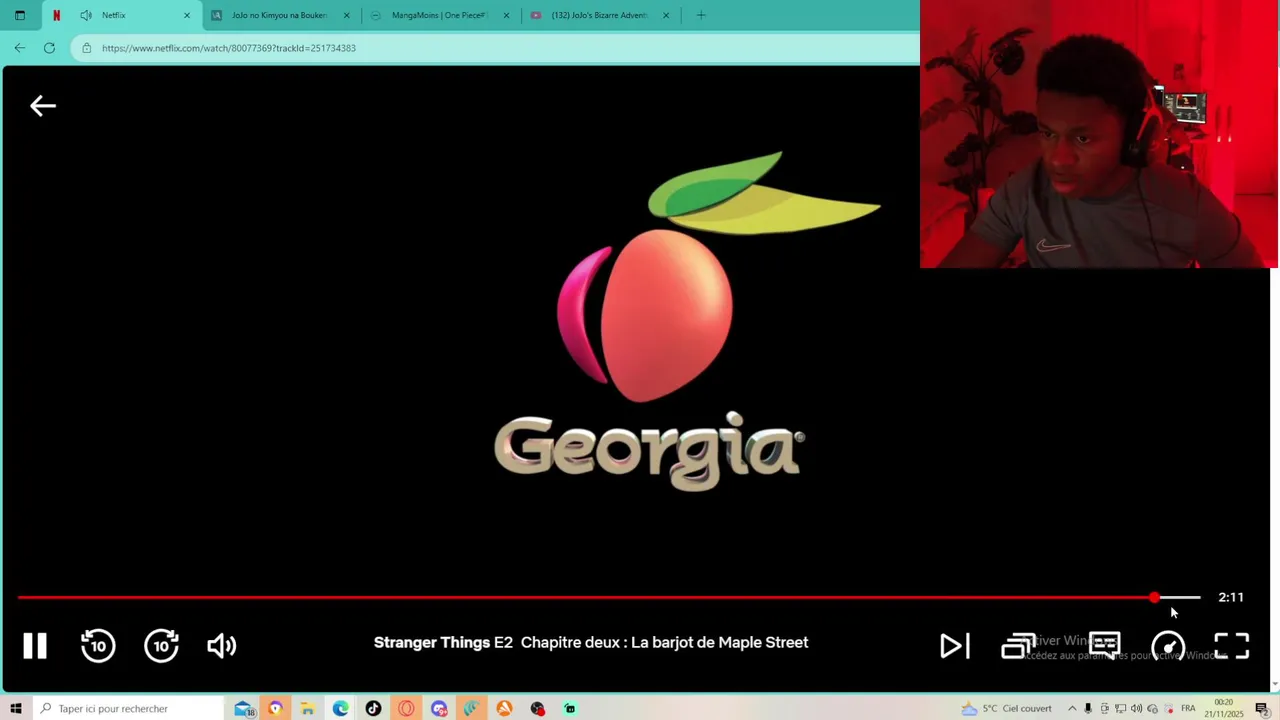Open the tab actions menu icon
The image size is (1280, 720).
click(x=20, y=15)
